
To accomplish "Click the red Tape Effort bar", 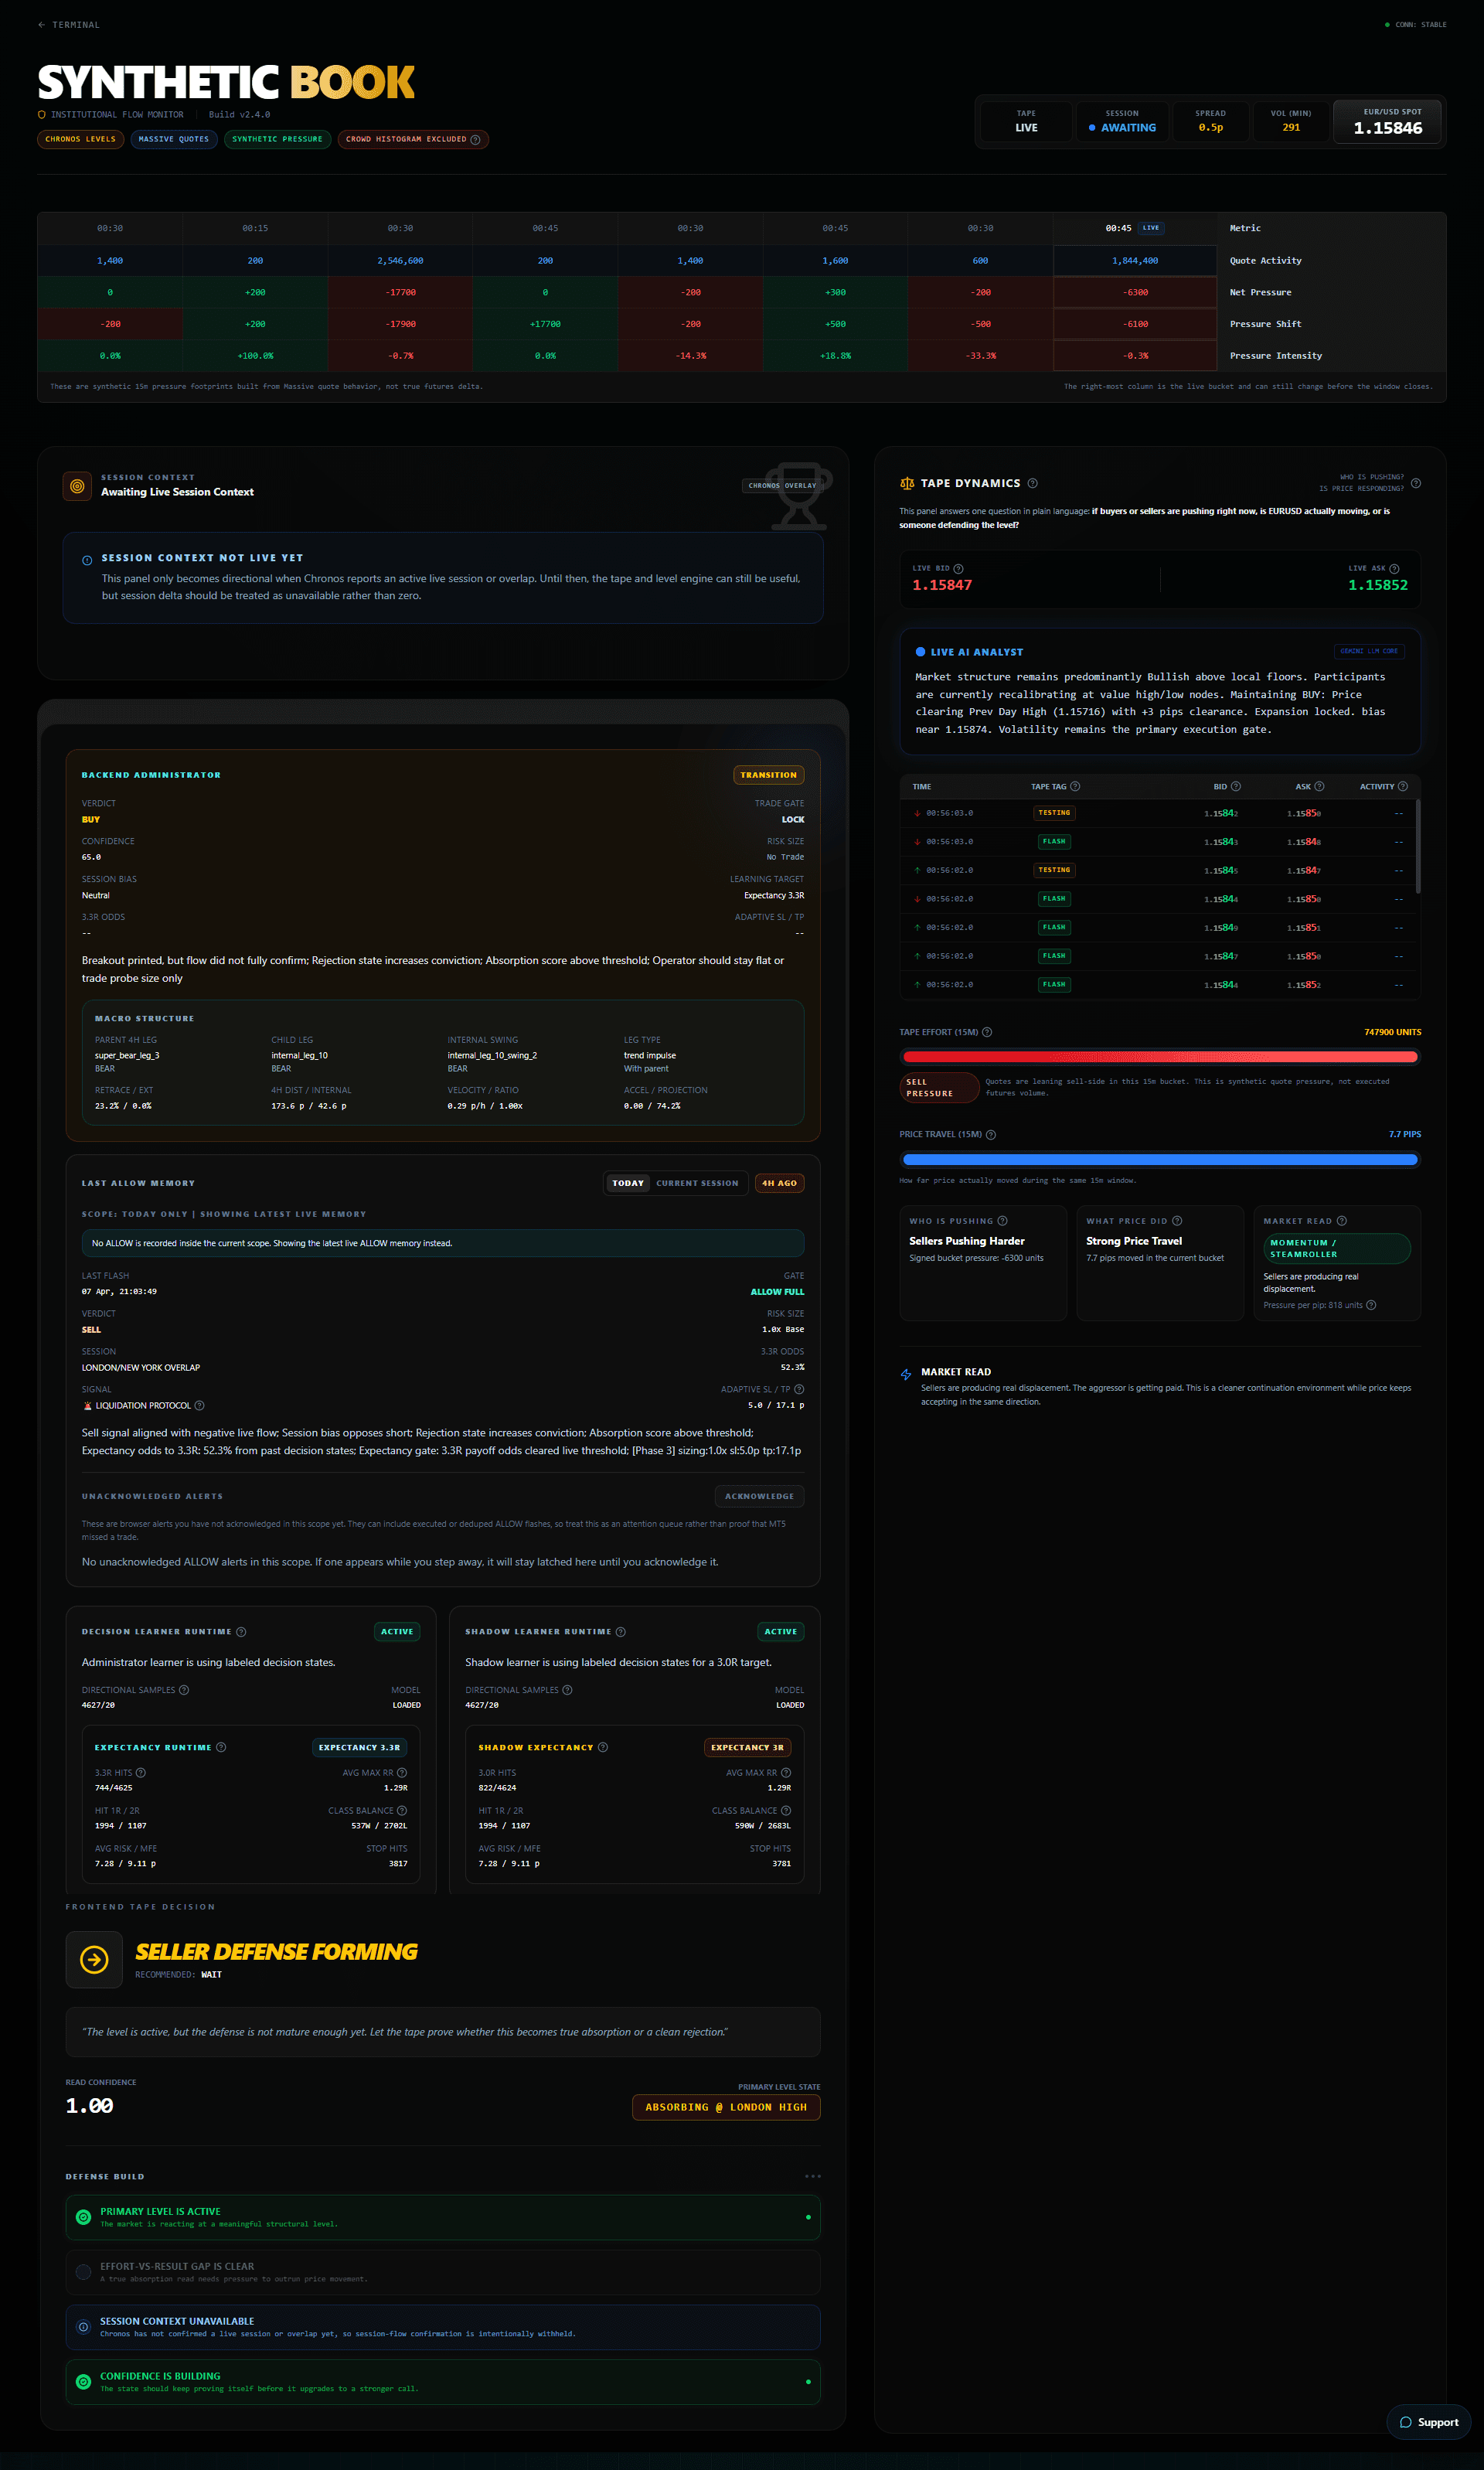I will coord(1159,1057).
